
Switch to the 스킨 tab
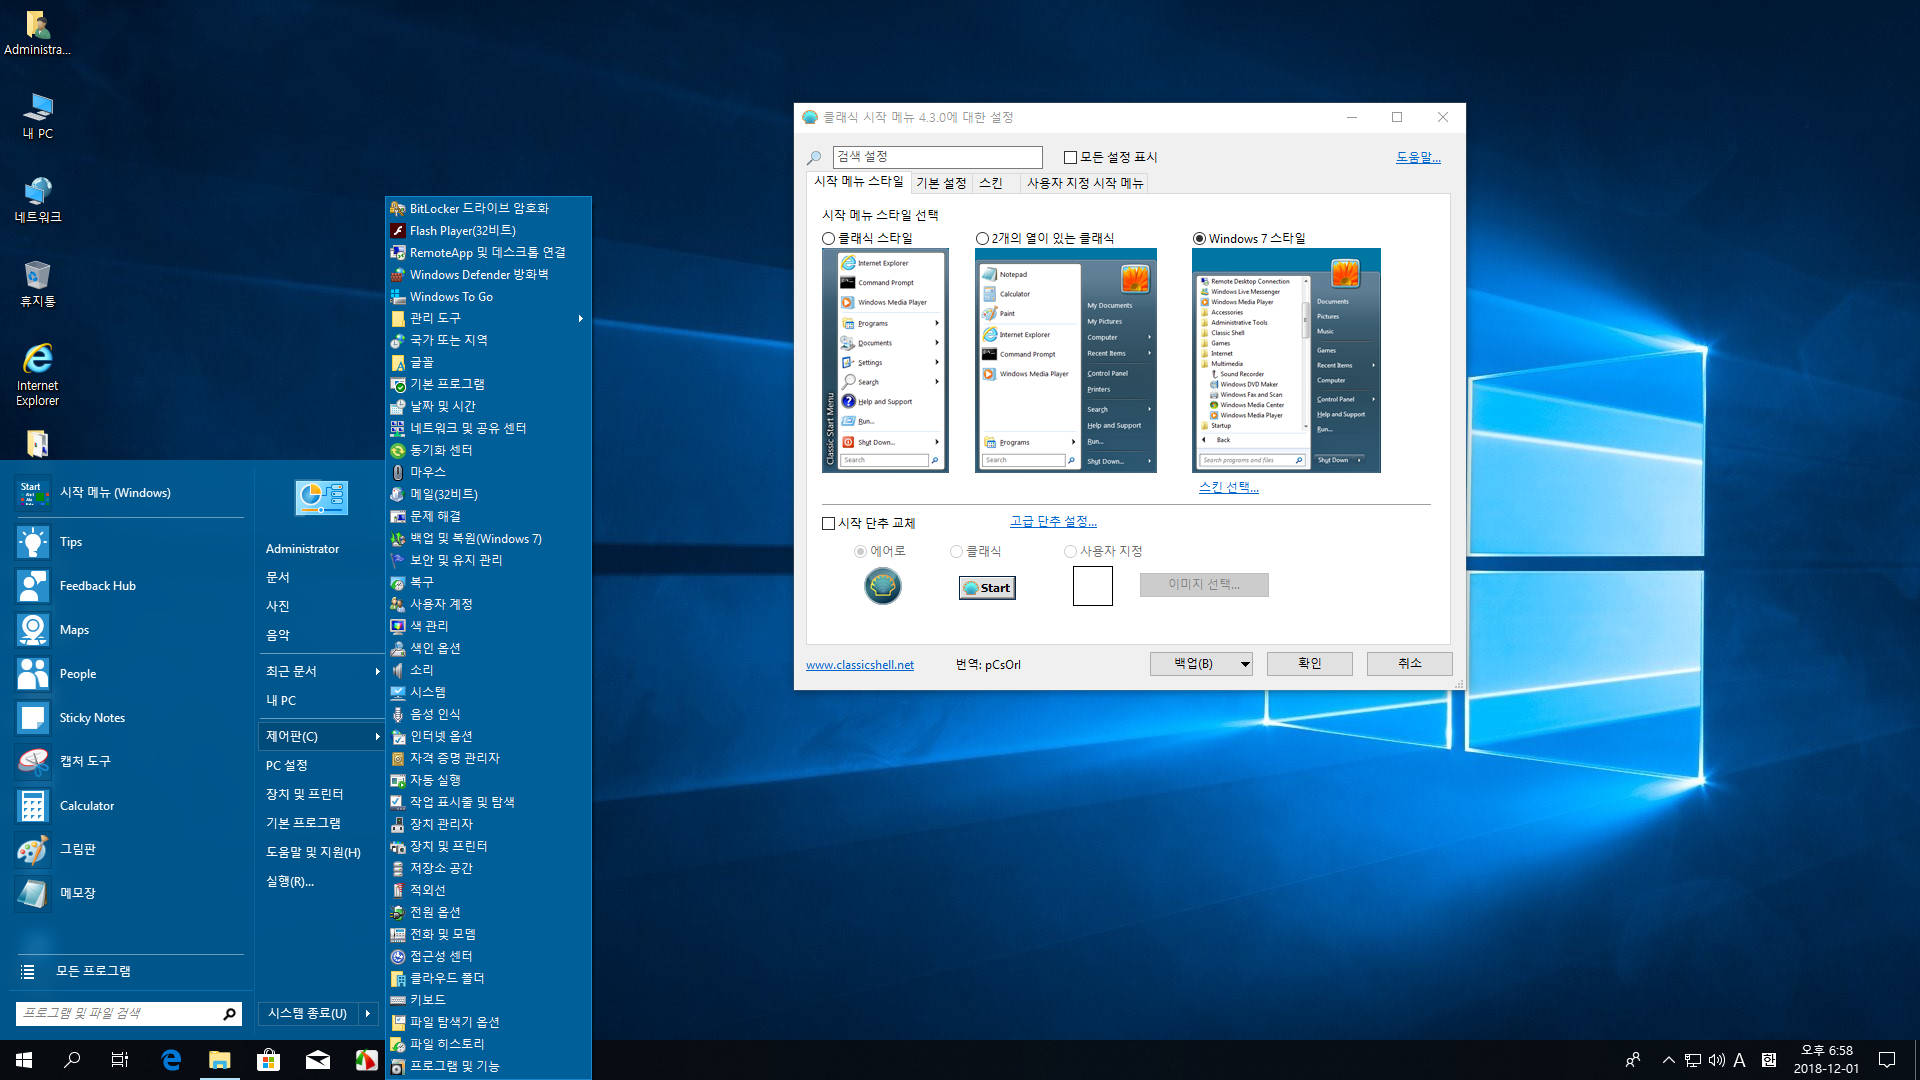coord(991,183)
